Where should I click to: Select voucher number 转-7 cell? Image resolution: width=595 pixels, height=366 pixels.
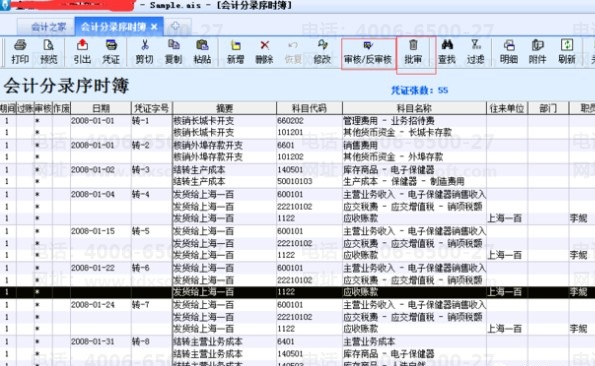[x=152, y=305]
